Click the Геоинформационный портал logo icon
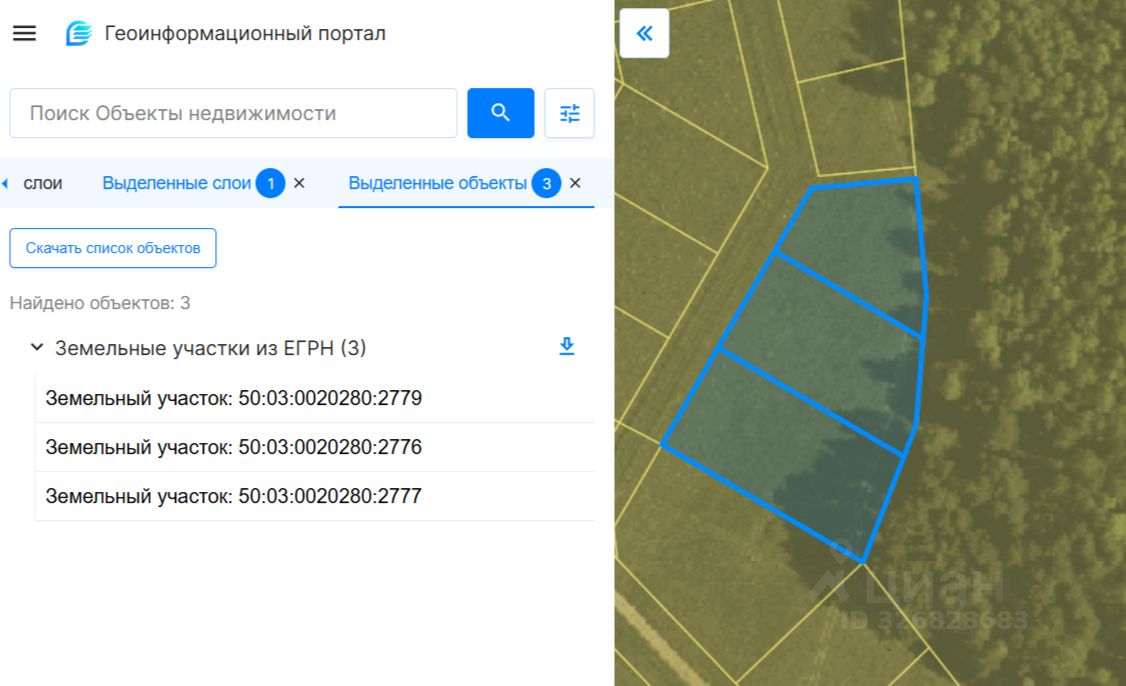This screenshot has width=1126, height=686. click(x=78, y=33)
